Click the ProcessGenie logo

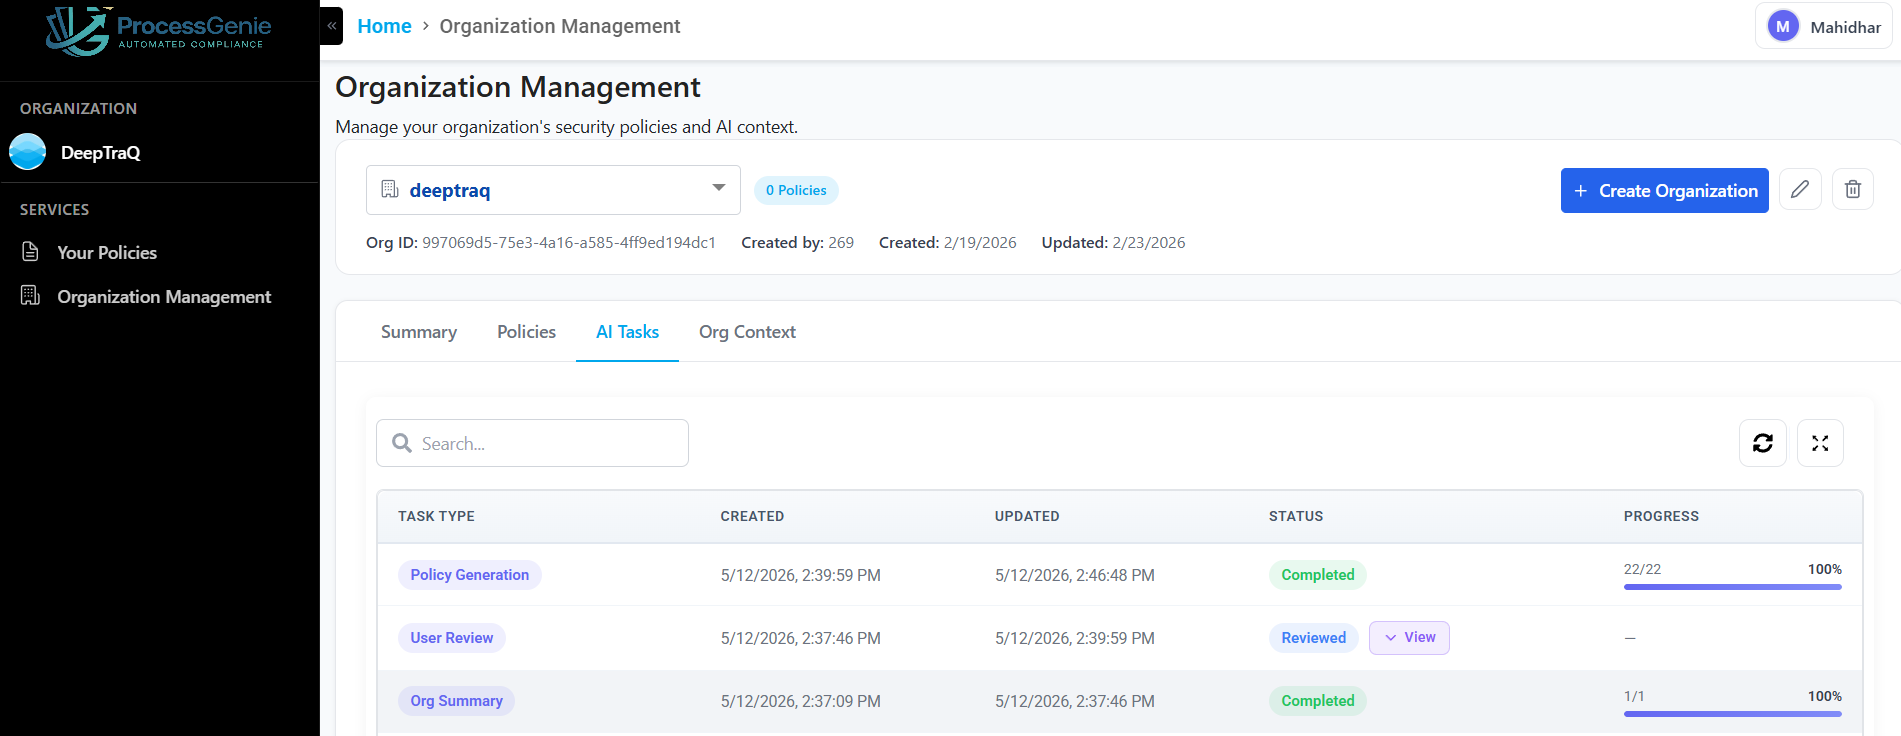tap(159, 31)
